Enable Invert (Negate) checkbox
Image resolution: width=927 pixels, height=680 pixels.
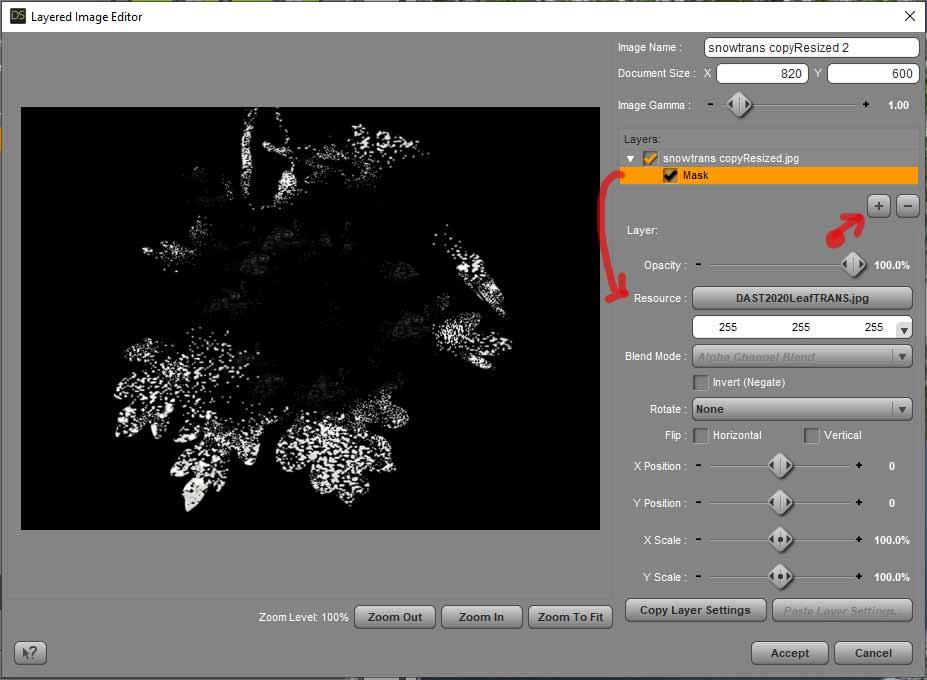(701, 383)
